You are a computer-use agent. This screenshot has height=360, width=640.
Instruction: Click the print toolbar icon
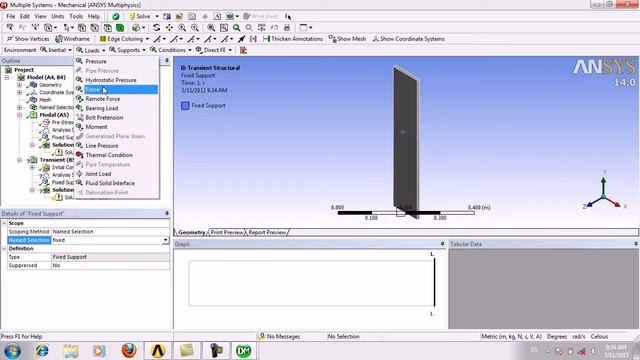(x=287, y=27)
